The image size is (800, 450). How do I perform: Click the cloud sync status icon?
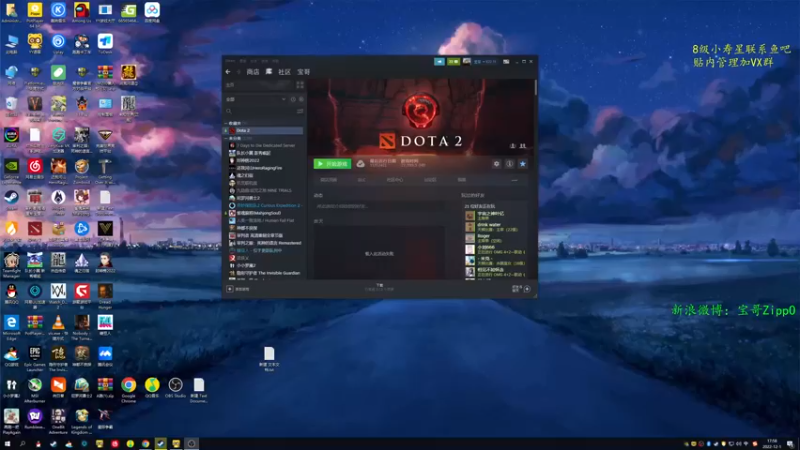click(x=360, y=164)
